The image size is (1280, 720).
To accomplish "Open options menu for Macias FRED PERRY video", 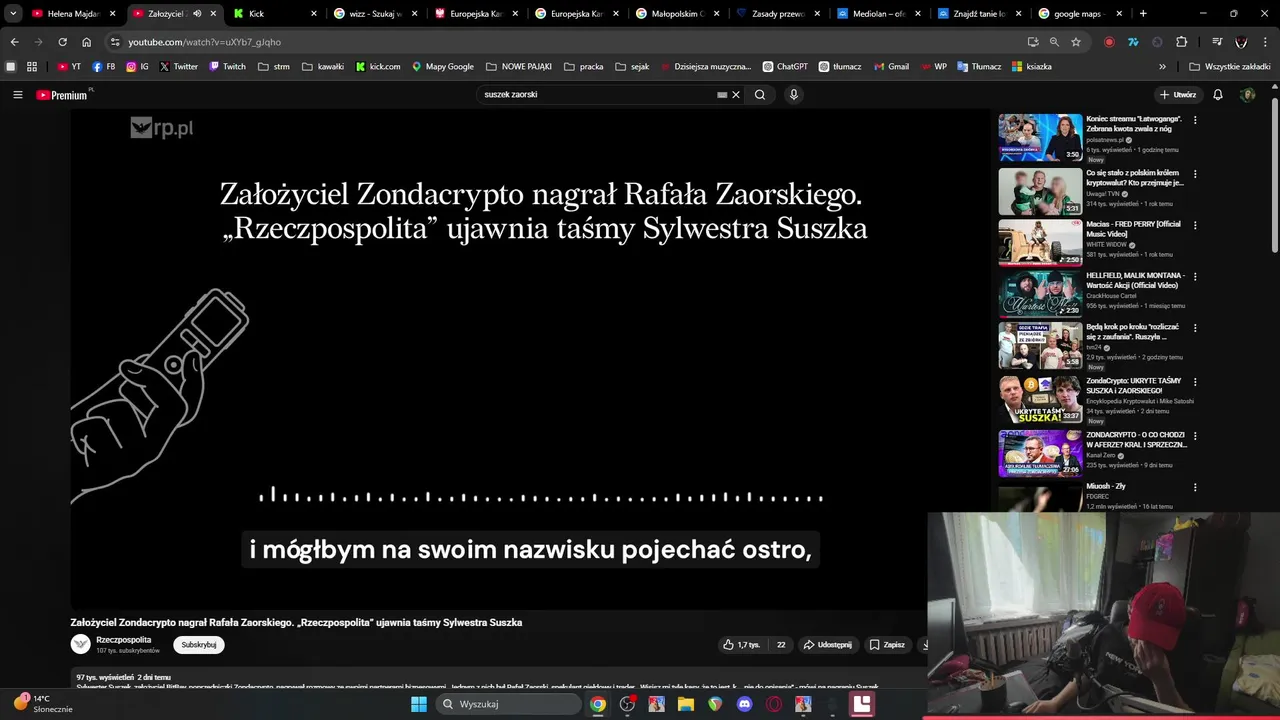I will (x=1195, y=226).
